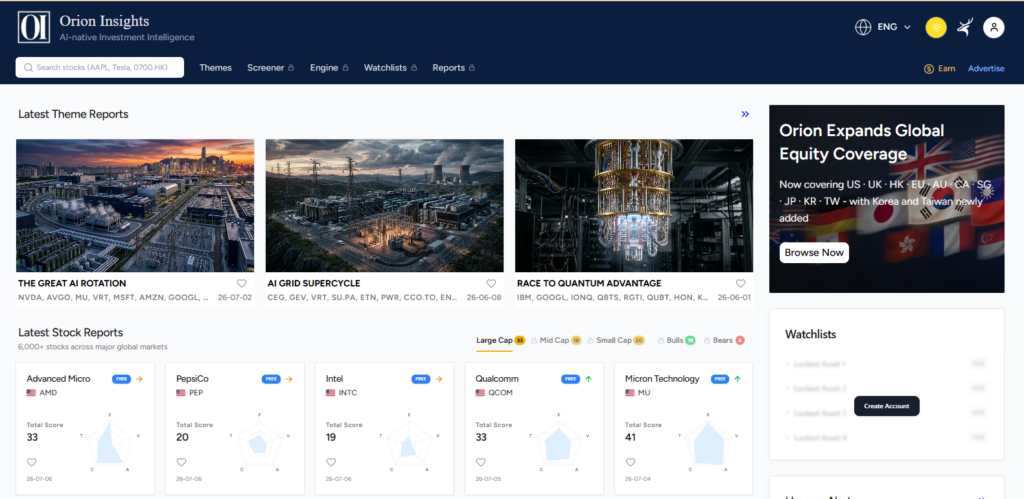1024x499 pixels.
Task: Click RACE TO QUANTUM ADVANTAGE title
Action: [589, 283]
